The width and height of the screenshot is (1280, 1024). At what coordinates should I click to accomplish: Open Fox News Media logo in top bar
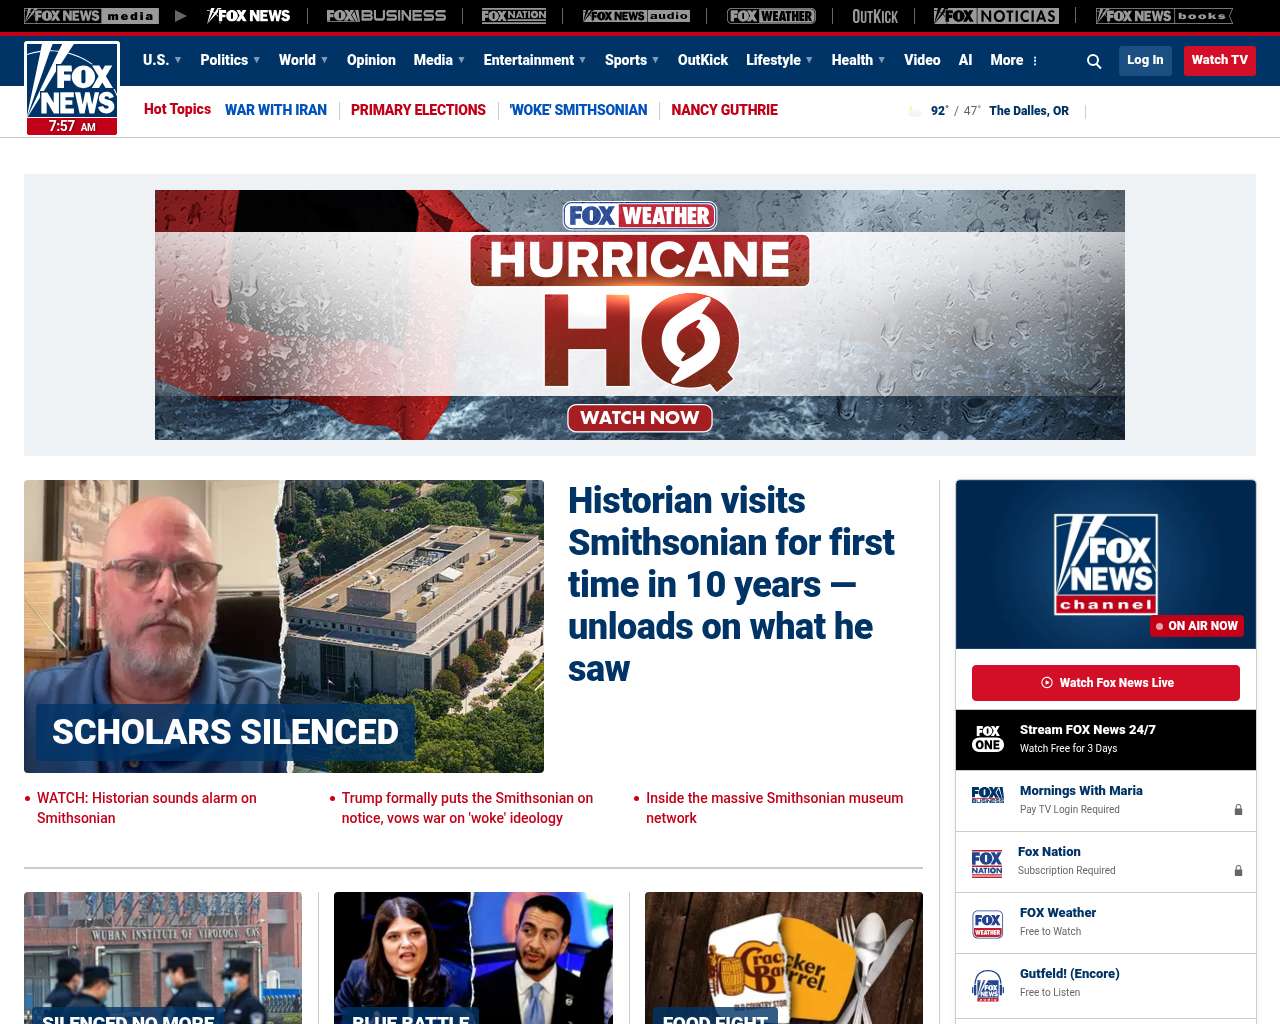pos(91,16)
